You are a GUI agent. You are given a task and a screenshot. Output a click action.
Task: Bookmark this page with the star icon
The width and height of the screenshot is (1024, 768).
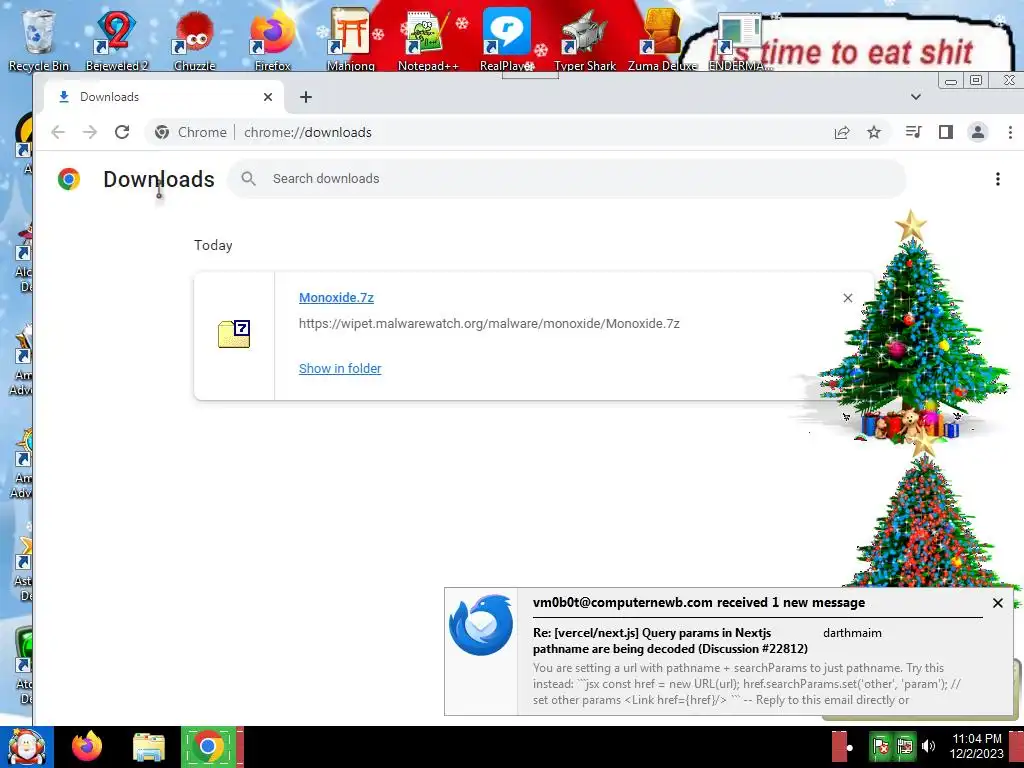pyautogui.click(x=874, y=133)
